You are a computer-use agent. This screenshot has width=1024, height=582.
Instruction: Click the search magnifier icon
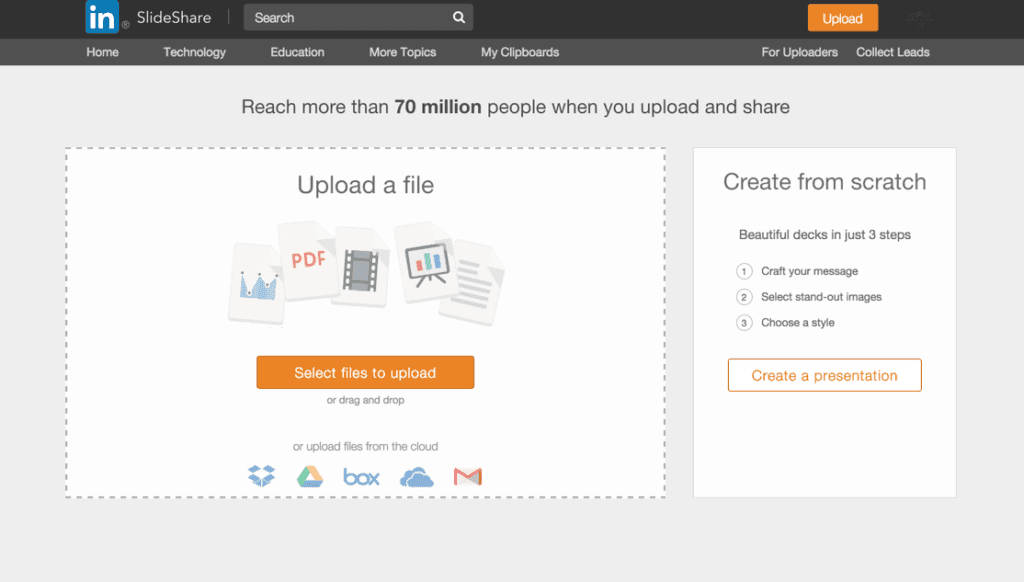coord(459,18)
